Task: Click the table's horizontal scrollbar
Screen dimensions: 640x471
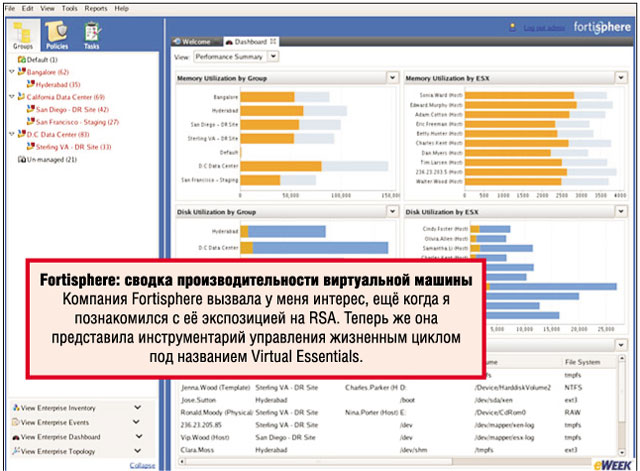Action: pos(318,462)
